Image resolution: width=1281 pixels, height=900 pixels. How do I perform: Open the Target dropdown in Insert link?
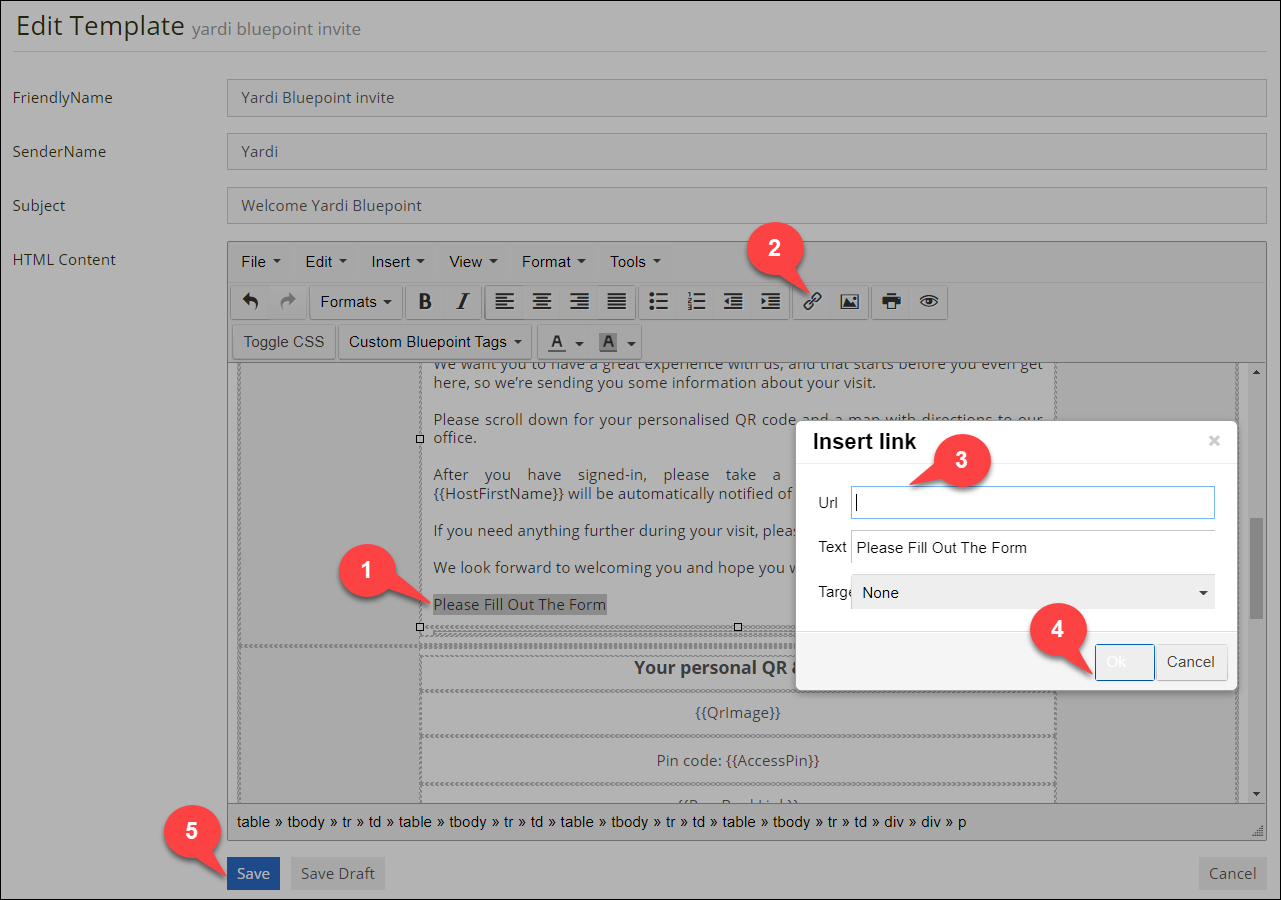tap(1033, 592)
